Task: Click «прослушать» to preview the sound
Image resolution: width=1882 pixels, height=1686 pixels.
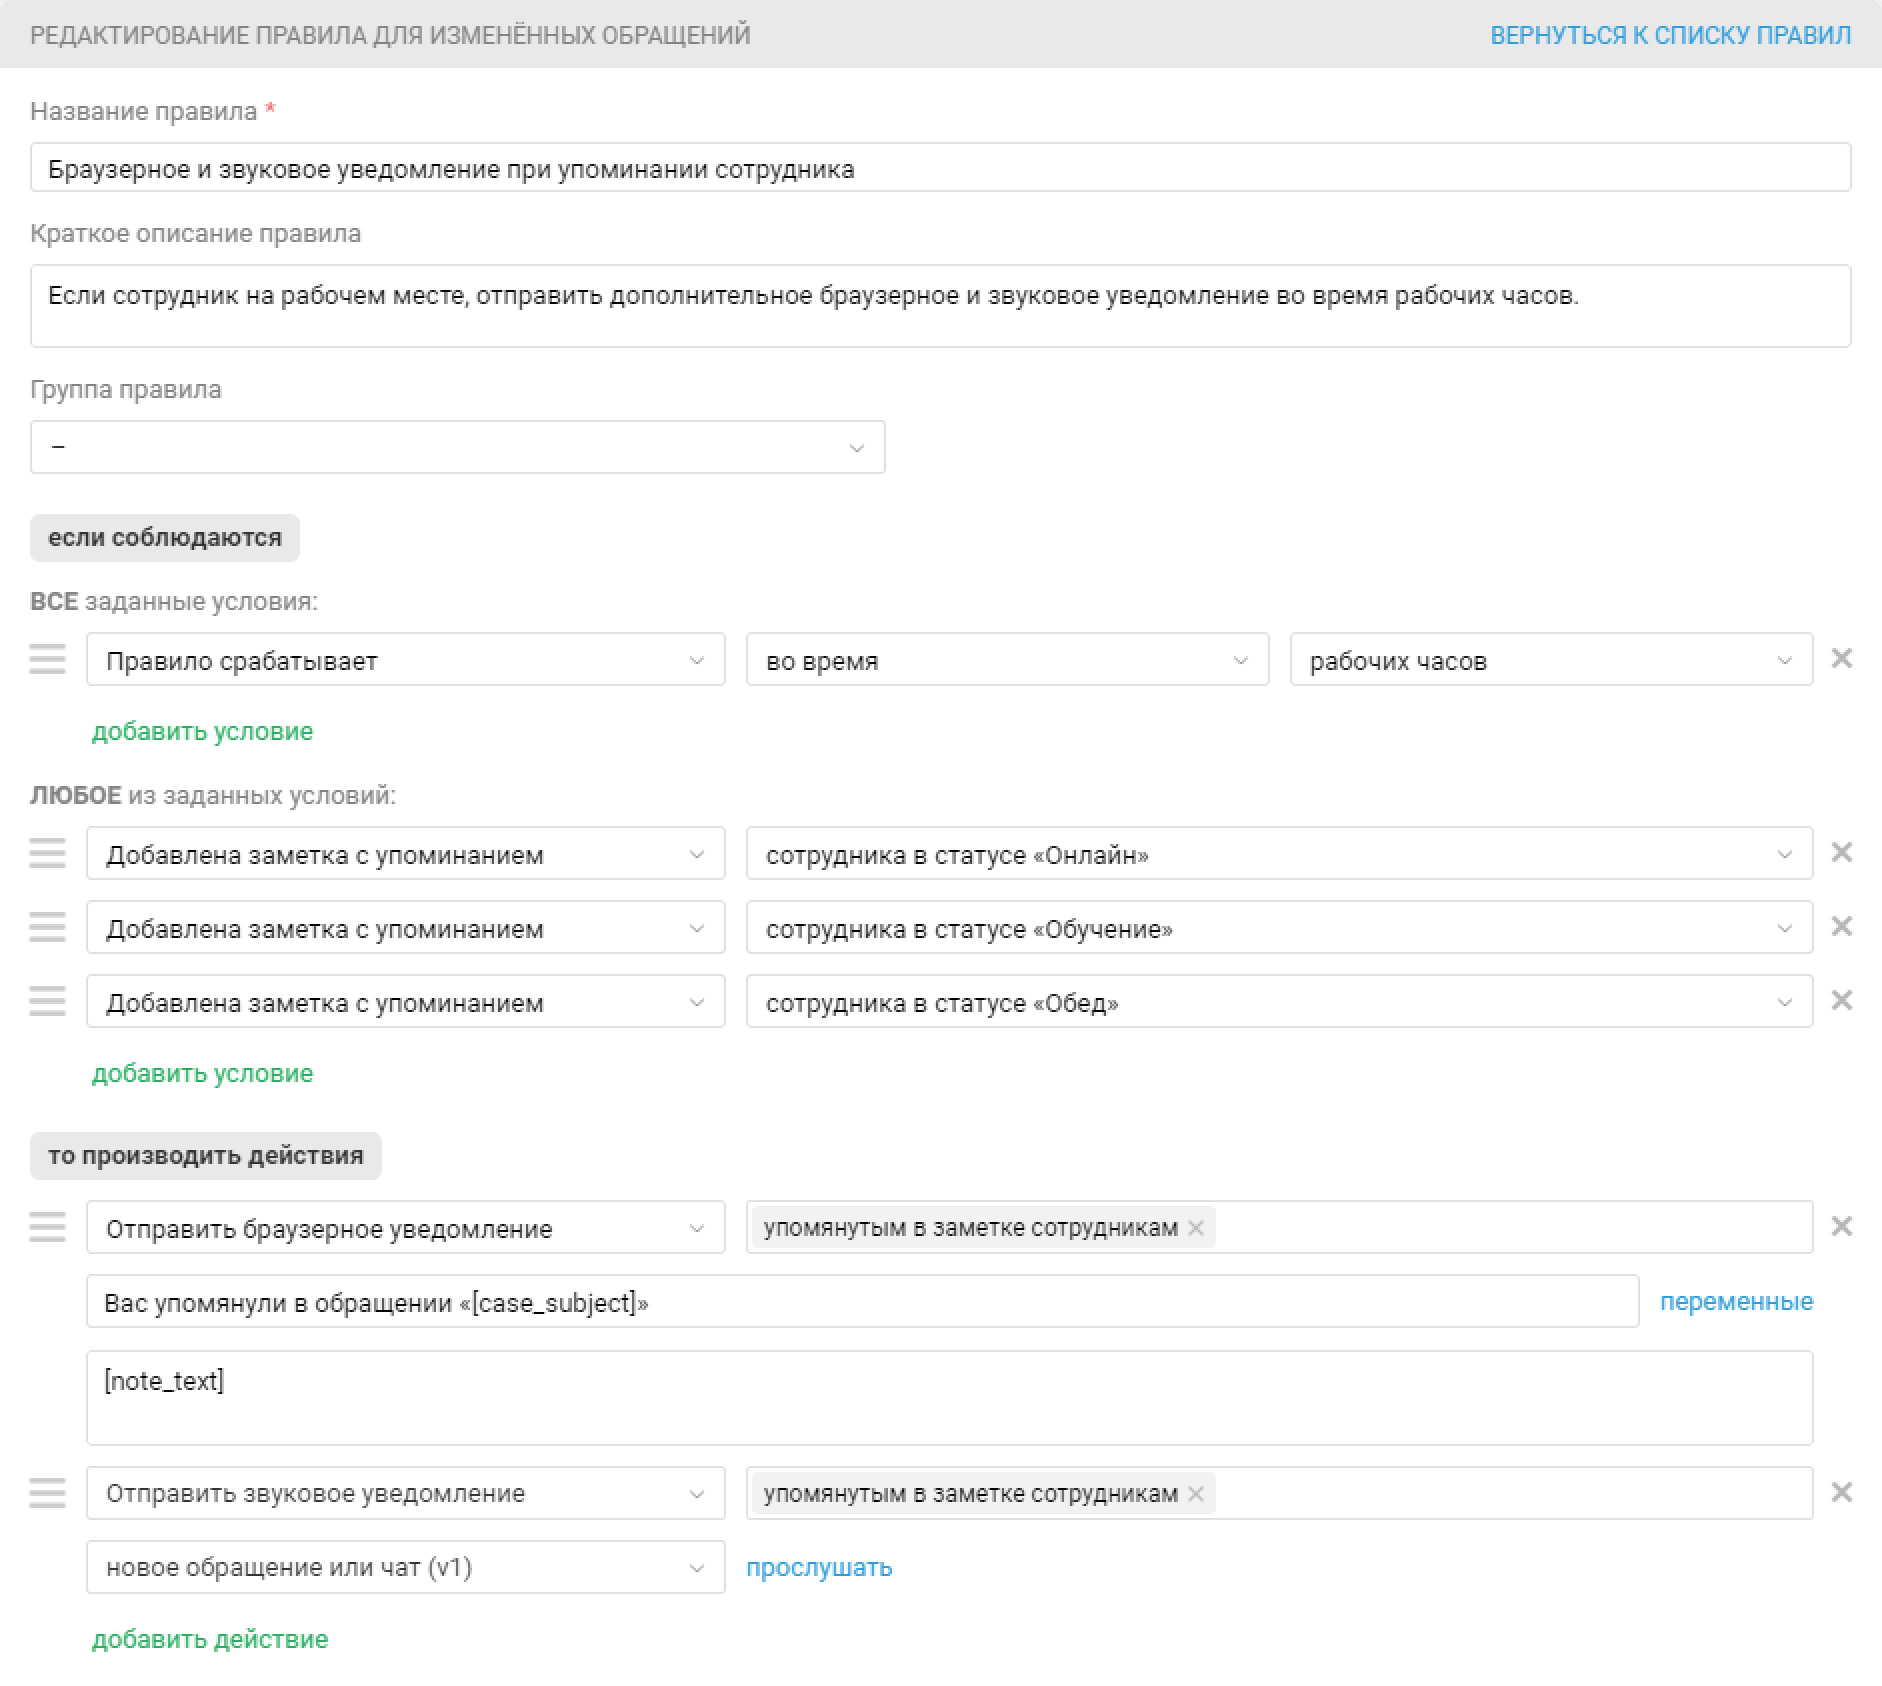Action: pyautogui.click(x=819, y=1567)
